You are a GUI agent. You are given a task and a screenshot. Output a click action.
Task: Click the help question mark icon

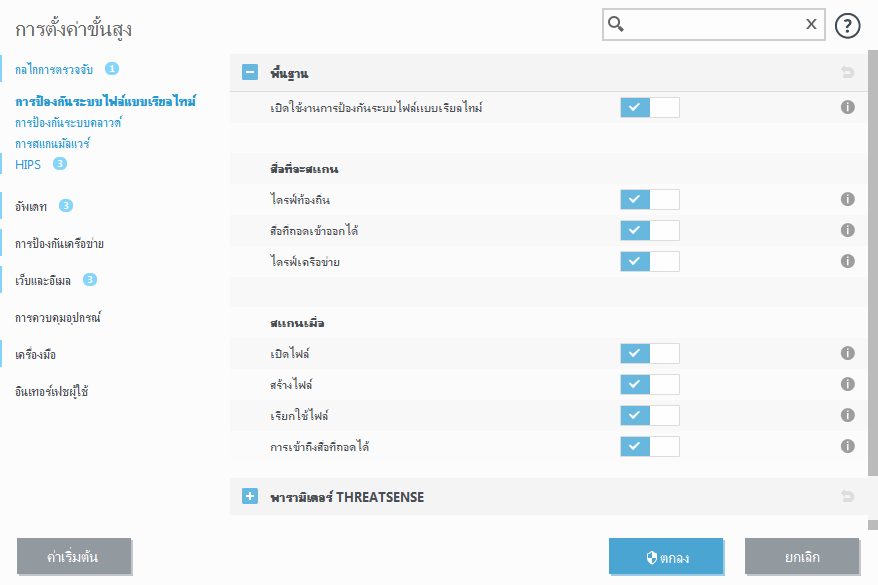(x=848, y=25)
